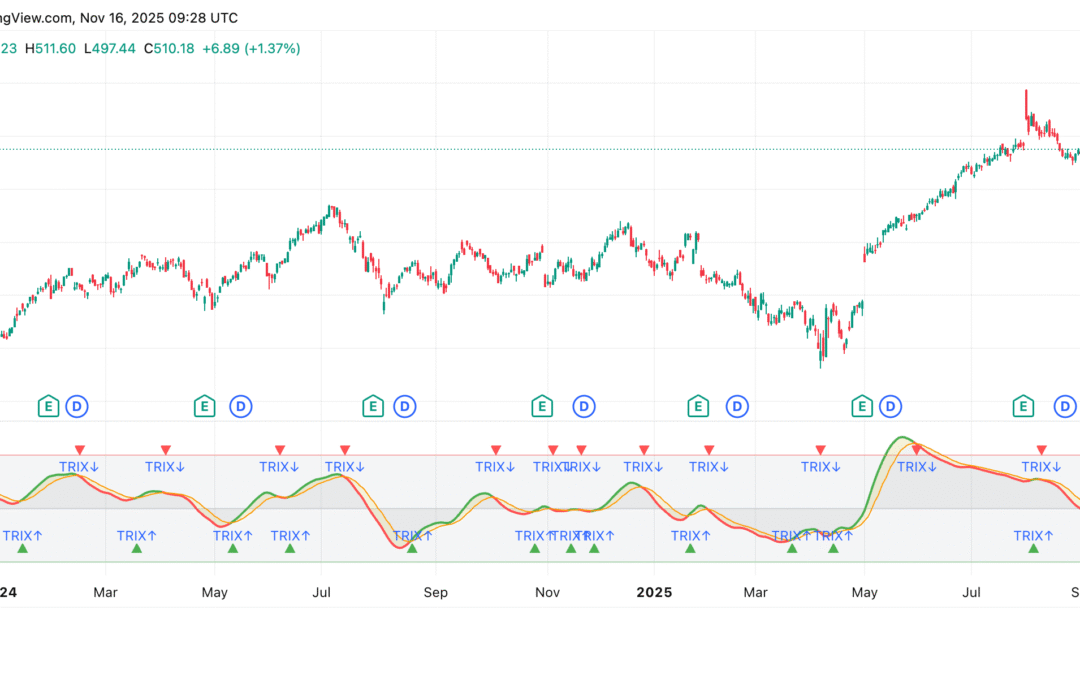This screenshot has width=1080, height=675.
Task: Click the rightmost dividend D marker
Action: (1065, 406)
